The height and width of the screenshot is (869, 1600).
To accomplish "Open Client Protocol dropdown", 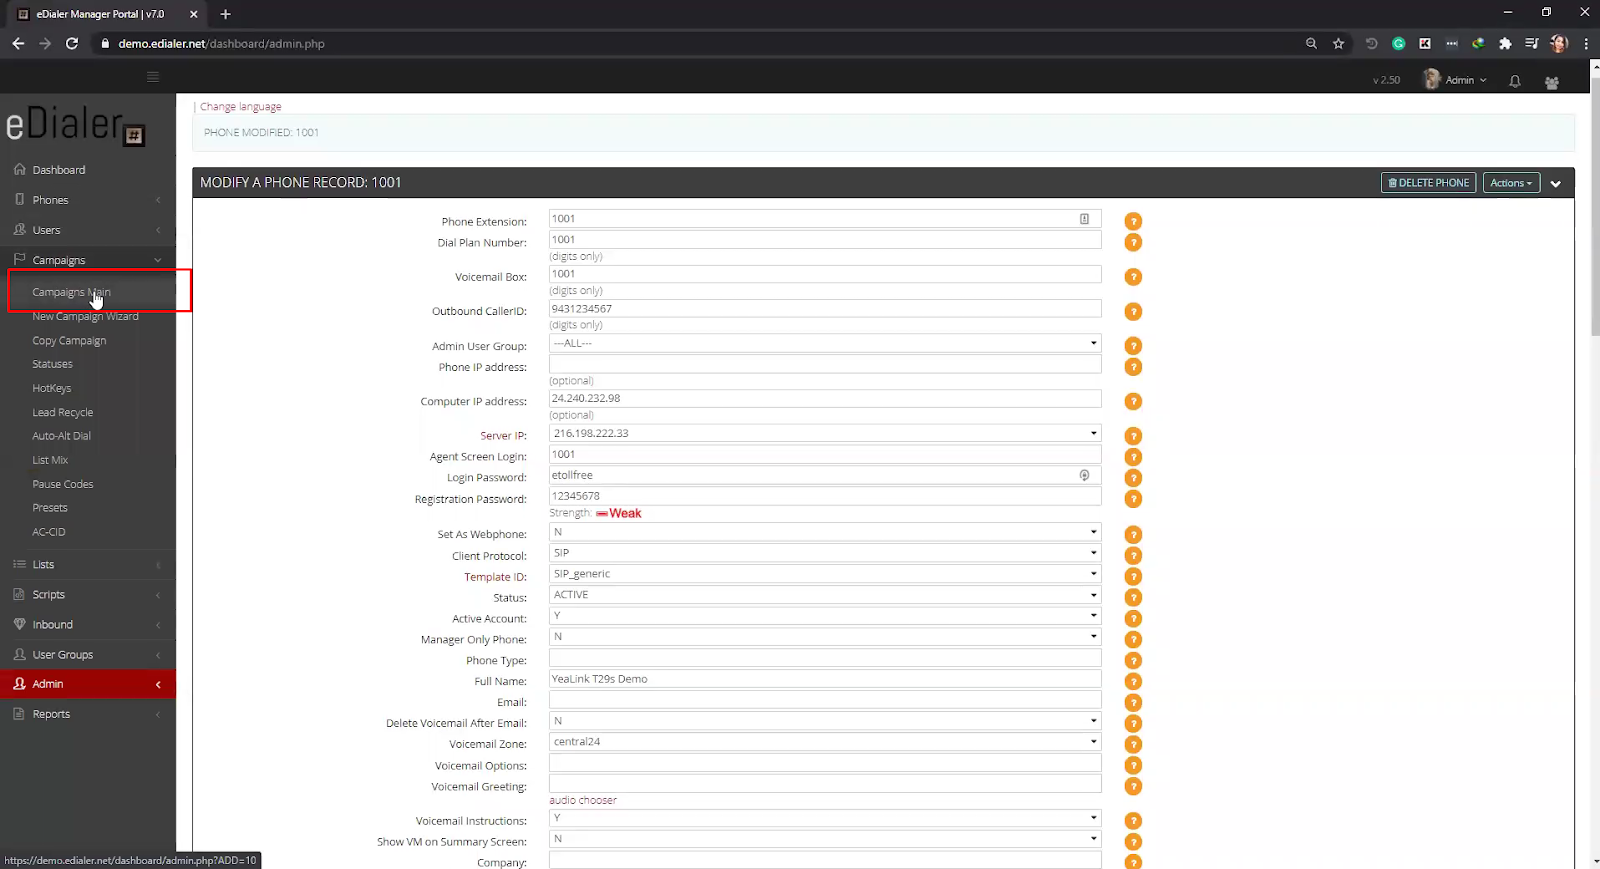I will coord(825,553).
